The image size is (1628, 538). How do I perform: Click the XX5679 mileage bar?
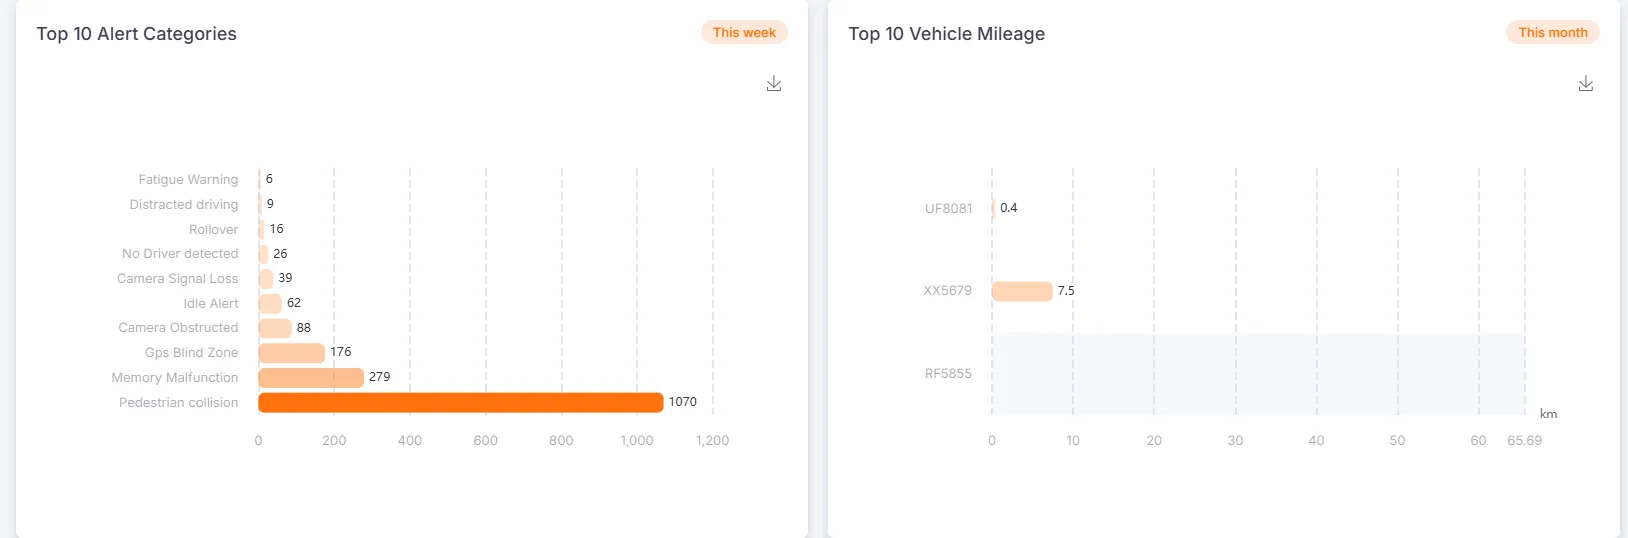[x=1022, y=291]
